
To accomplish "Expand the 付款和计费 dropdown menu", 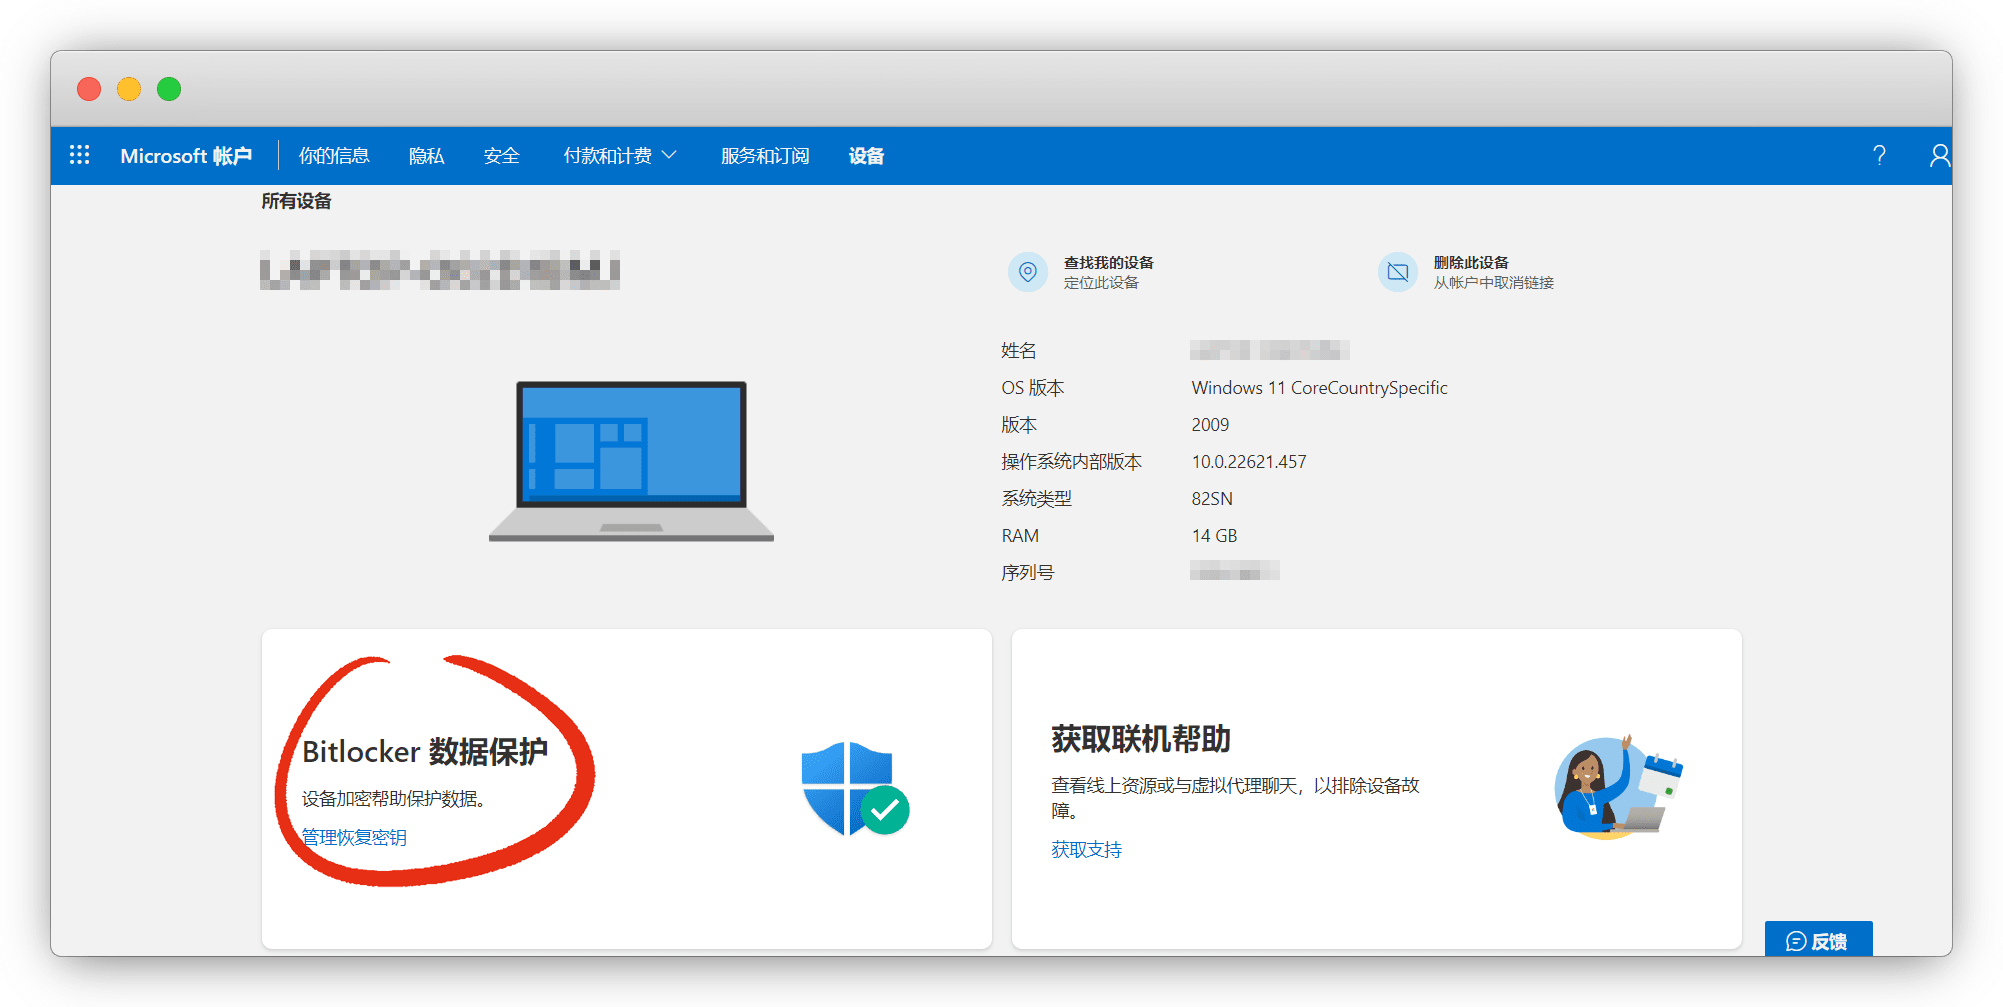I will 620,156.
